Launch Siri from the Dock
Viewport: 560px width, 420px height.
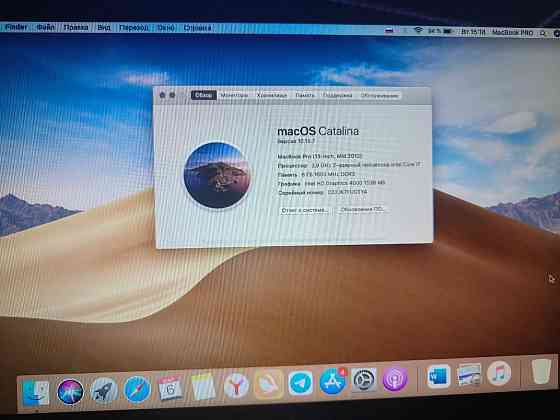(70, 392)
